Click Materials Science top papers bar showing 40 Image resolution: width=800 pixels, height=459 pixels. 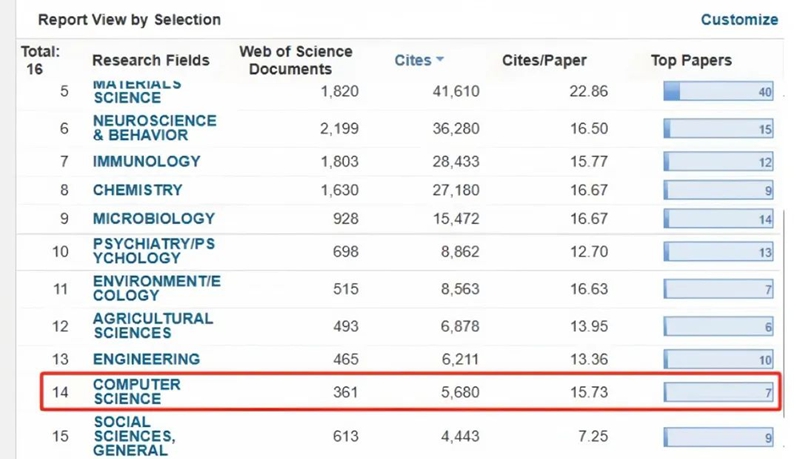[x=718, y=92]
